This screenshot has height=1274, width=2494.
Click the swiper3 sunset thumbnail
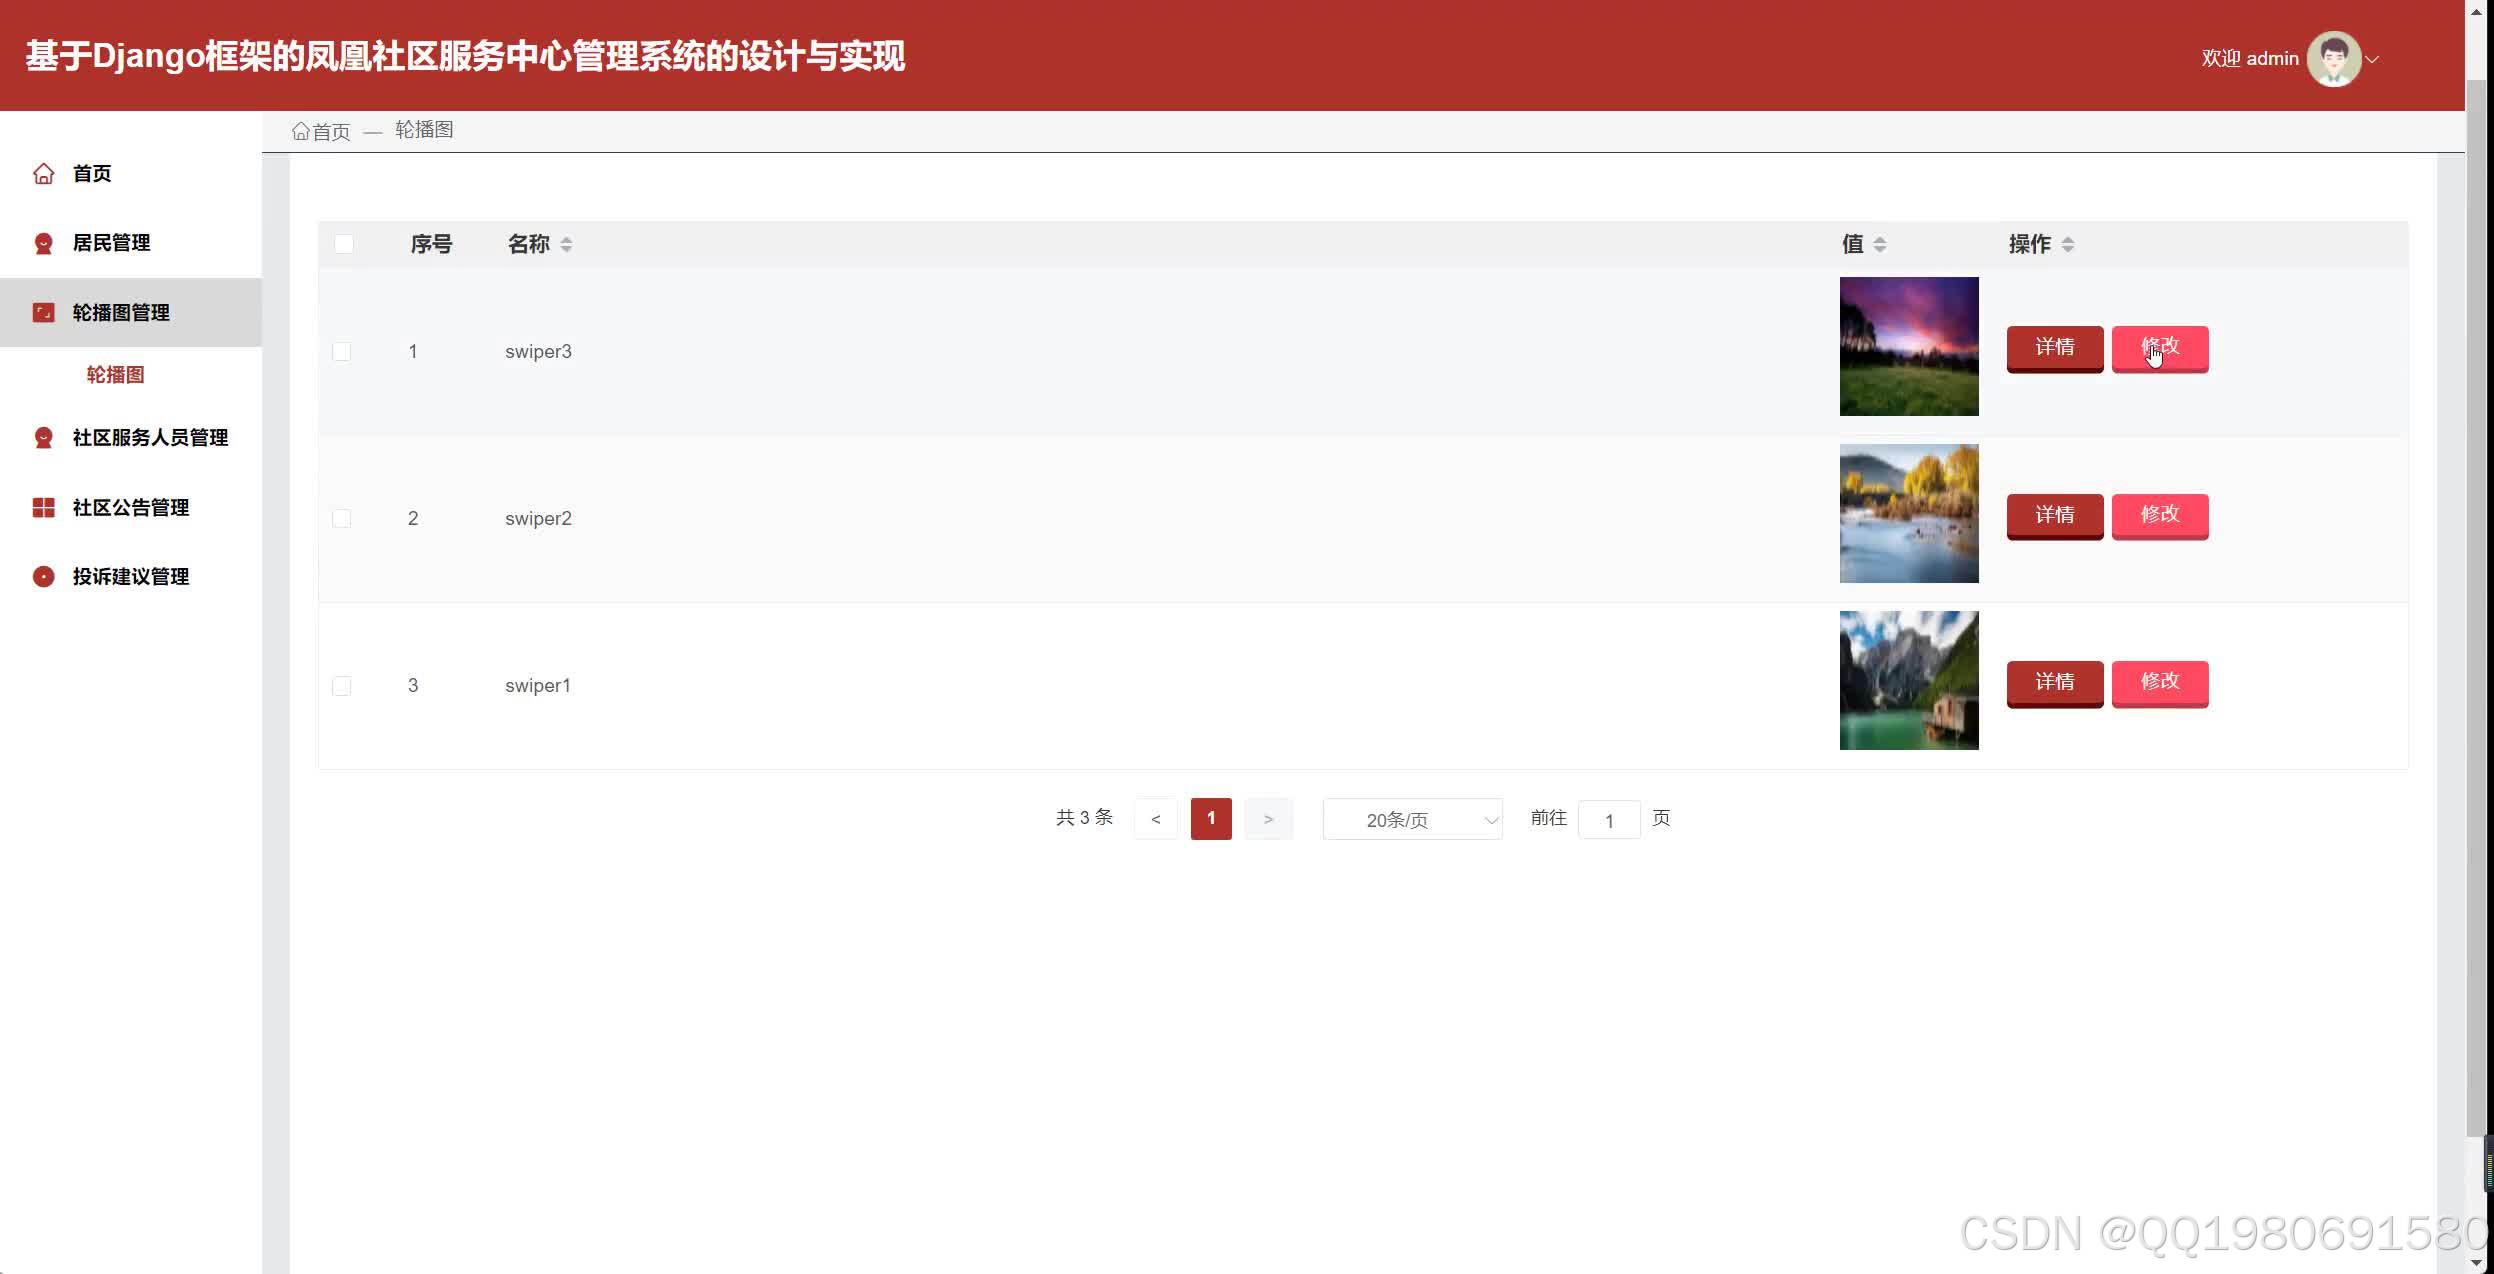1908,346
